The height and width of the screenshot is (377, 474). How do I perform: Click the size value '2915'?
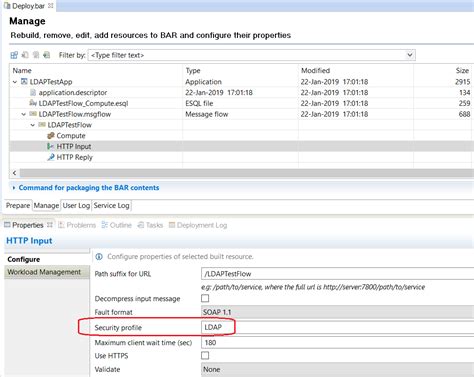coord(462,82)
